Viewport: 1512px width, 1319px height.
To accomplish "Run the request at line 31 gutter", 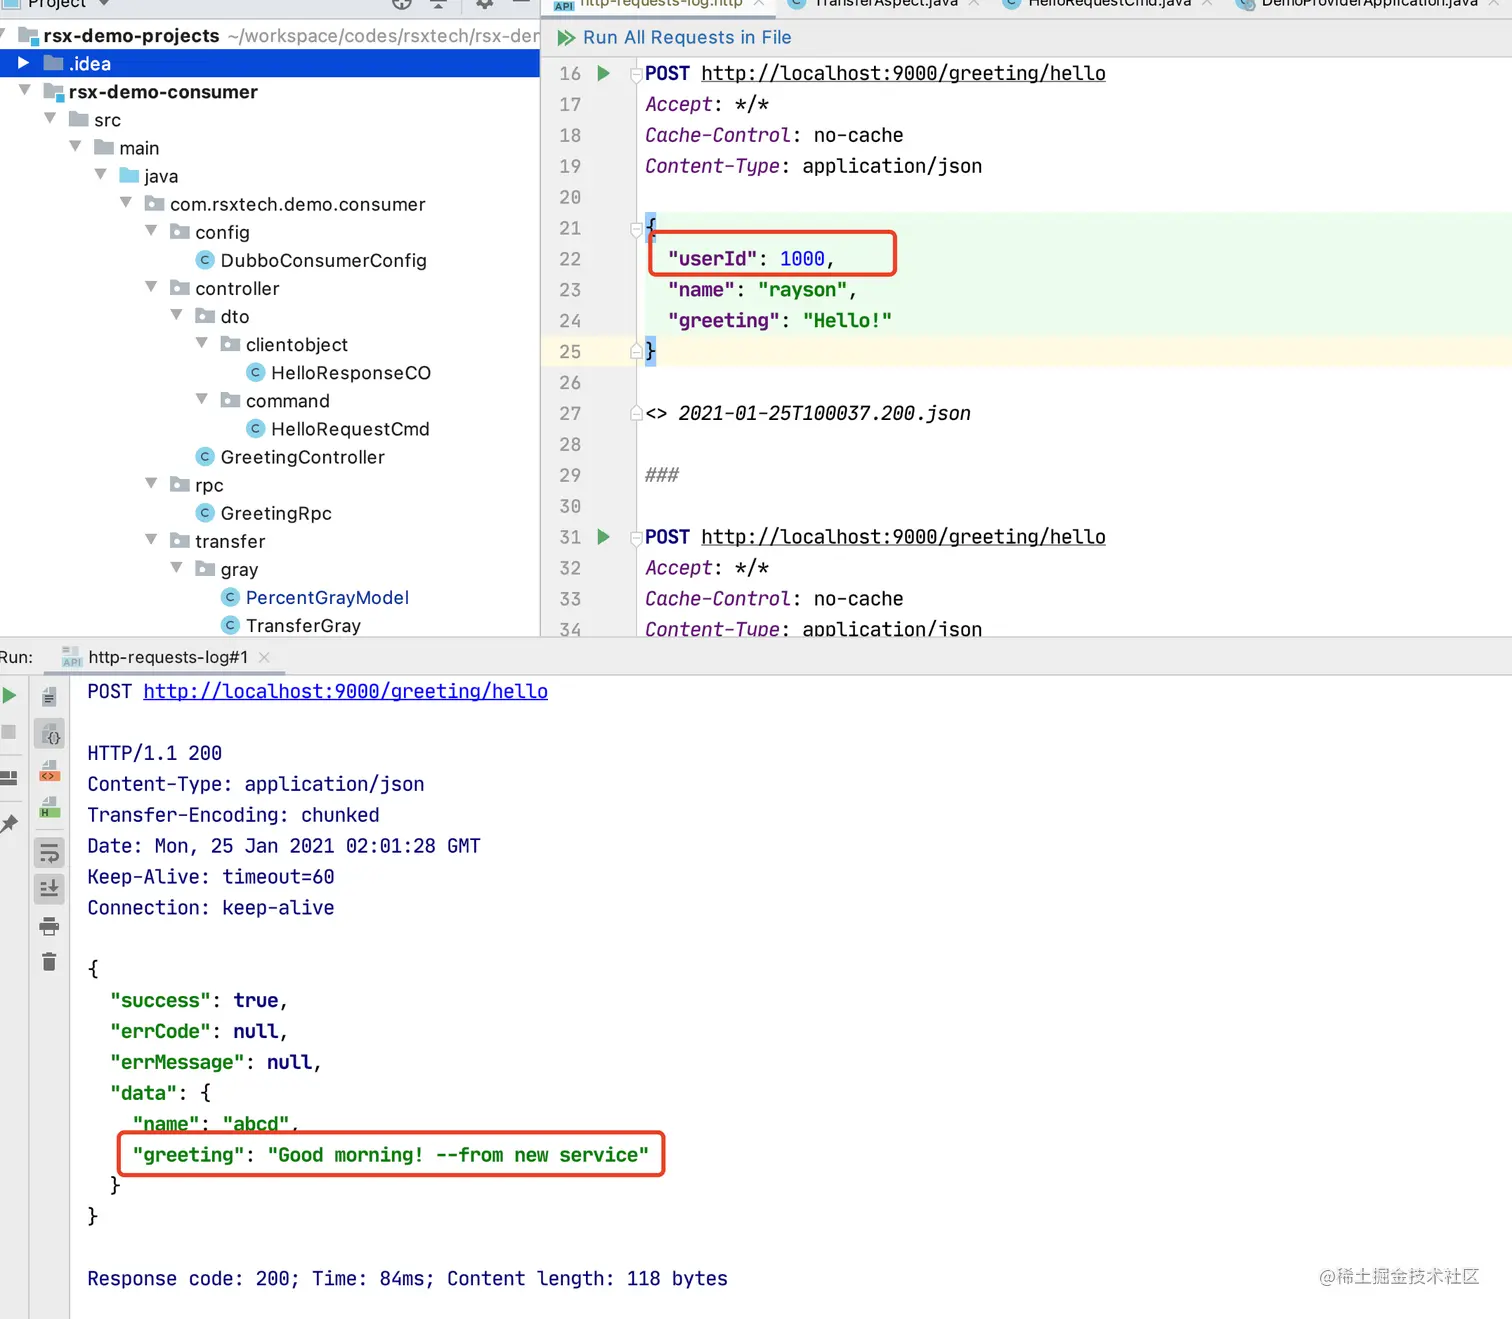I will tap(603, 537).
